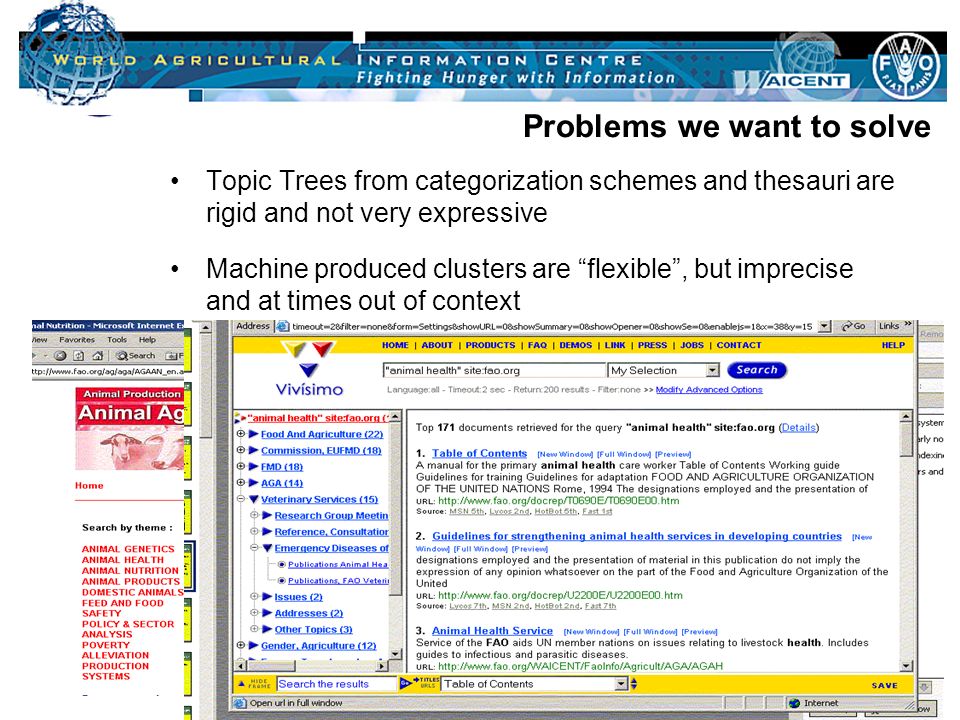Click the POVERTY ALLEVIATION theme link

[115, 650]
